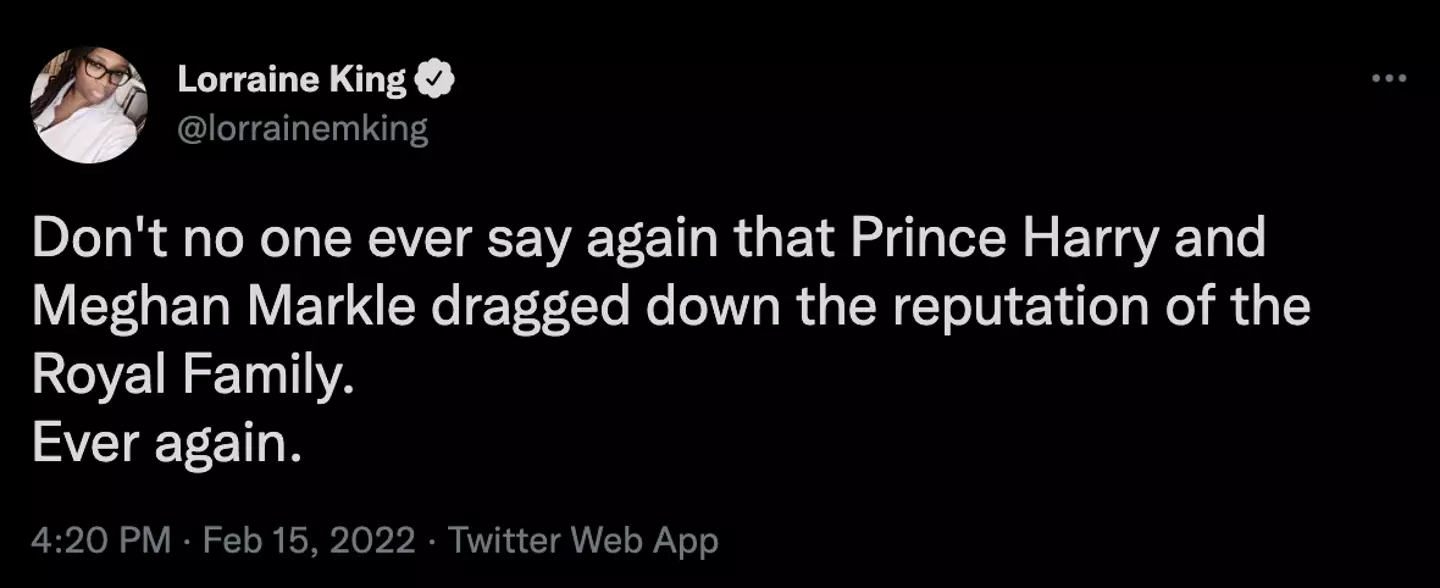Open the three-dot More options menu
The width and height of the screenshot is (1440, 588).
pos(1389,80)
